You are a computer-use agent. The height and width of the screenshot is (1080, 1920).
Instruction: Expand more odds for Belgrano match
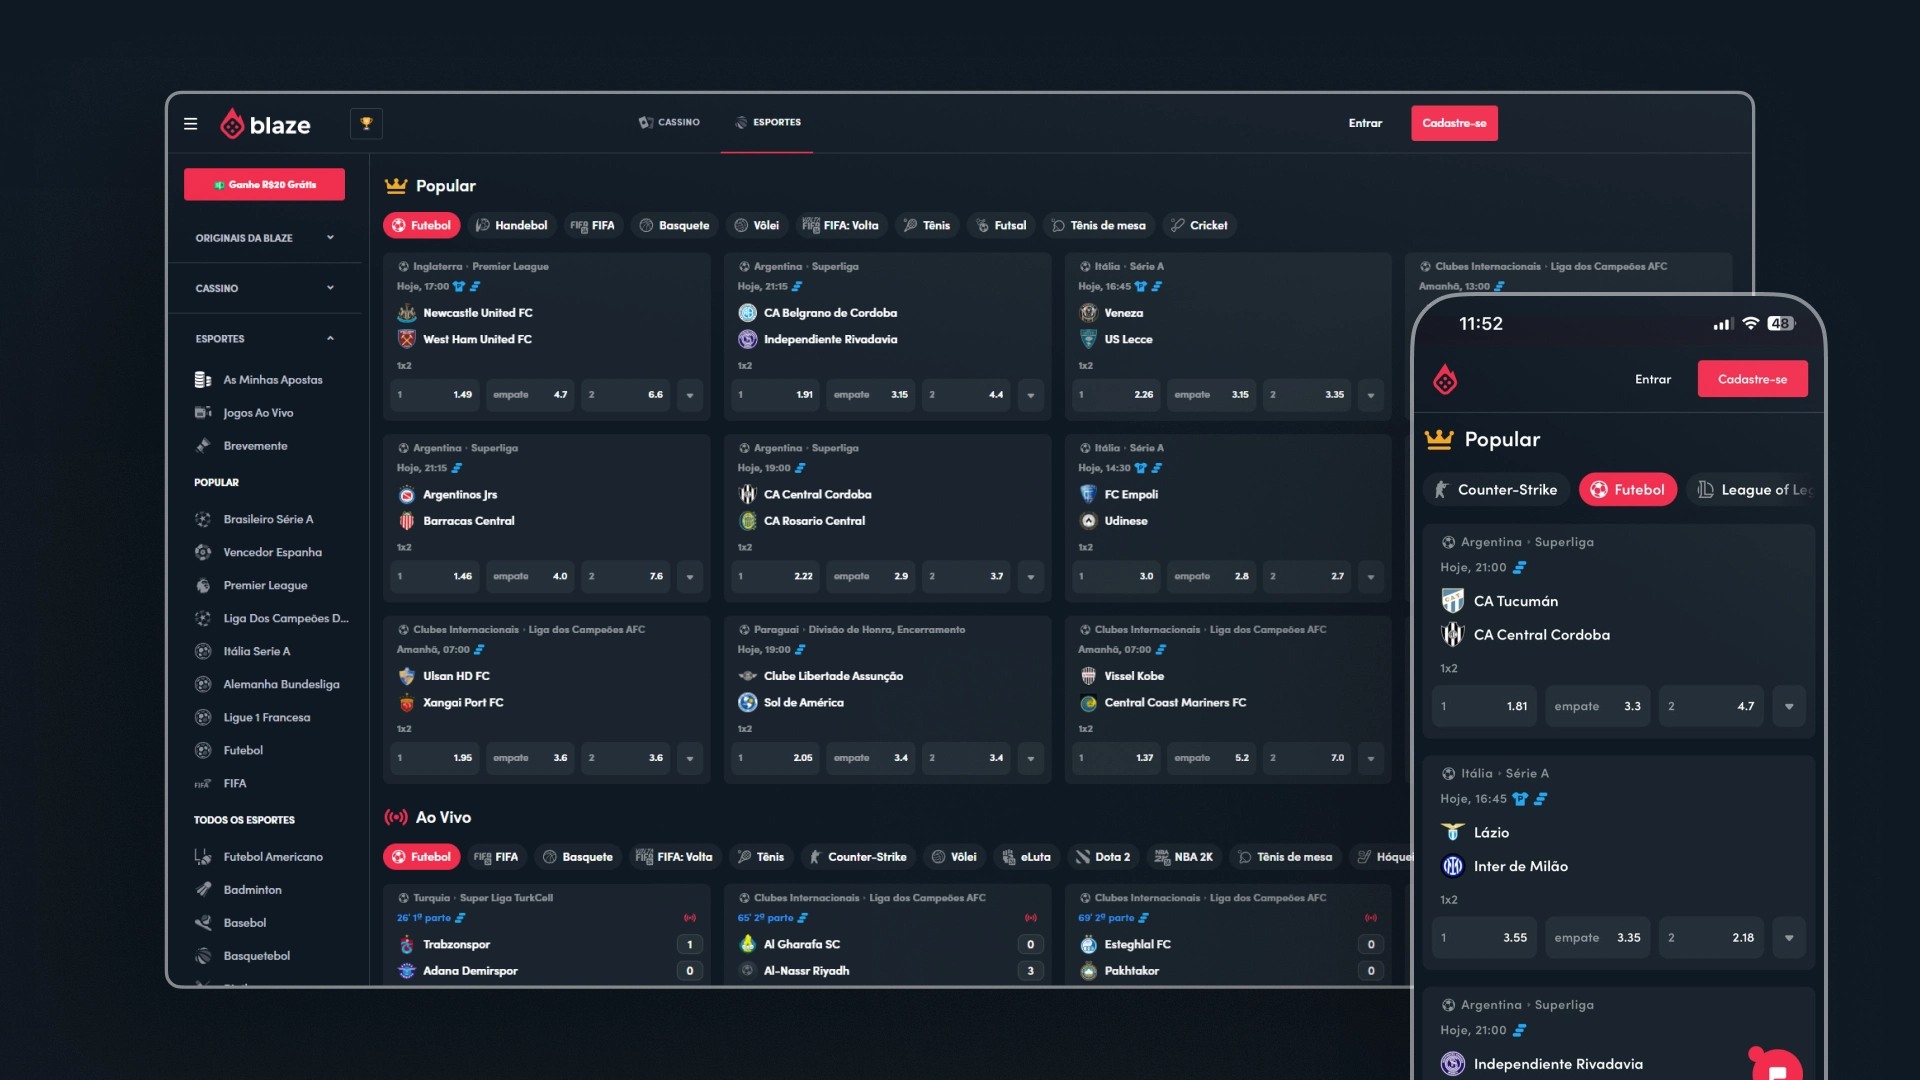1031,395
